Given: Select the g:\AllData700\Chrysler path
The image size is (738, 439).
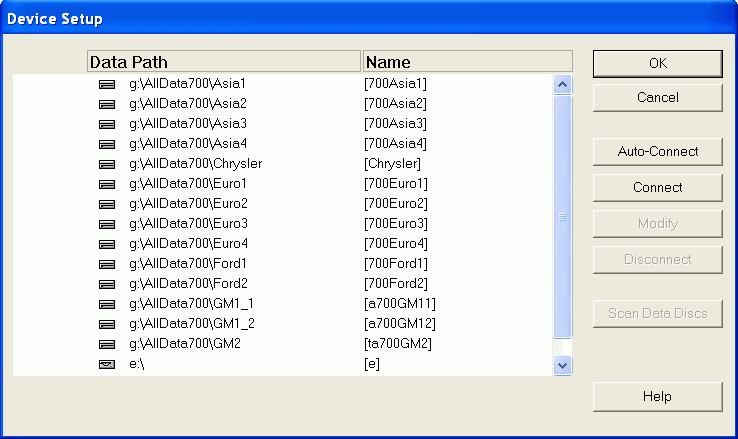Looking at the screenshot, I should (x=195, y=164).
